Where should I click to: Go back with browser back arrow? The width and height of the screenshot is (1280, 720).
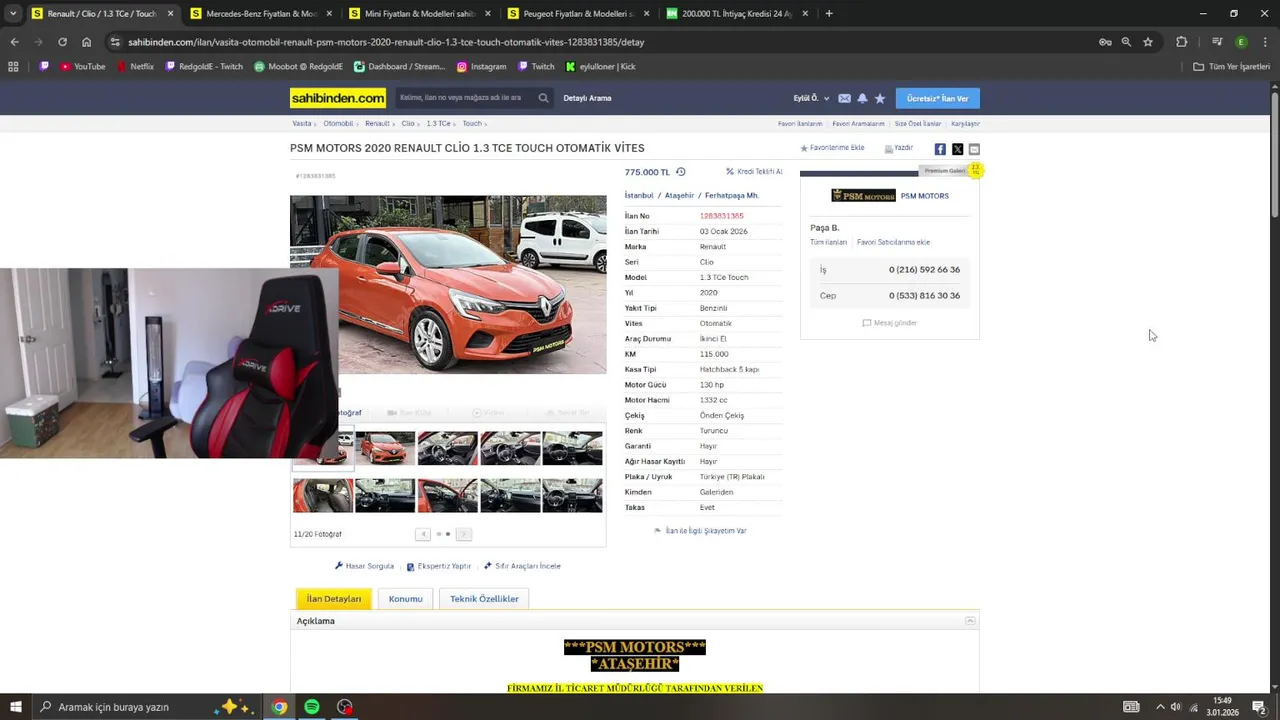[14, 42]
